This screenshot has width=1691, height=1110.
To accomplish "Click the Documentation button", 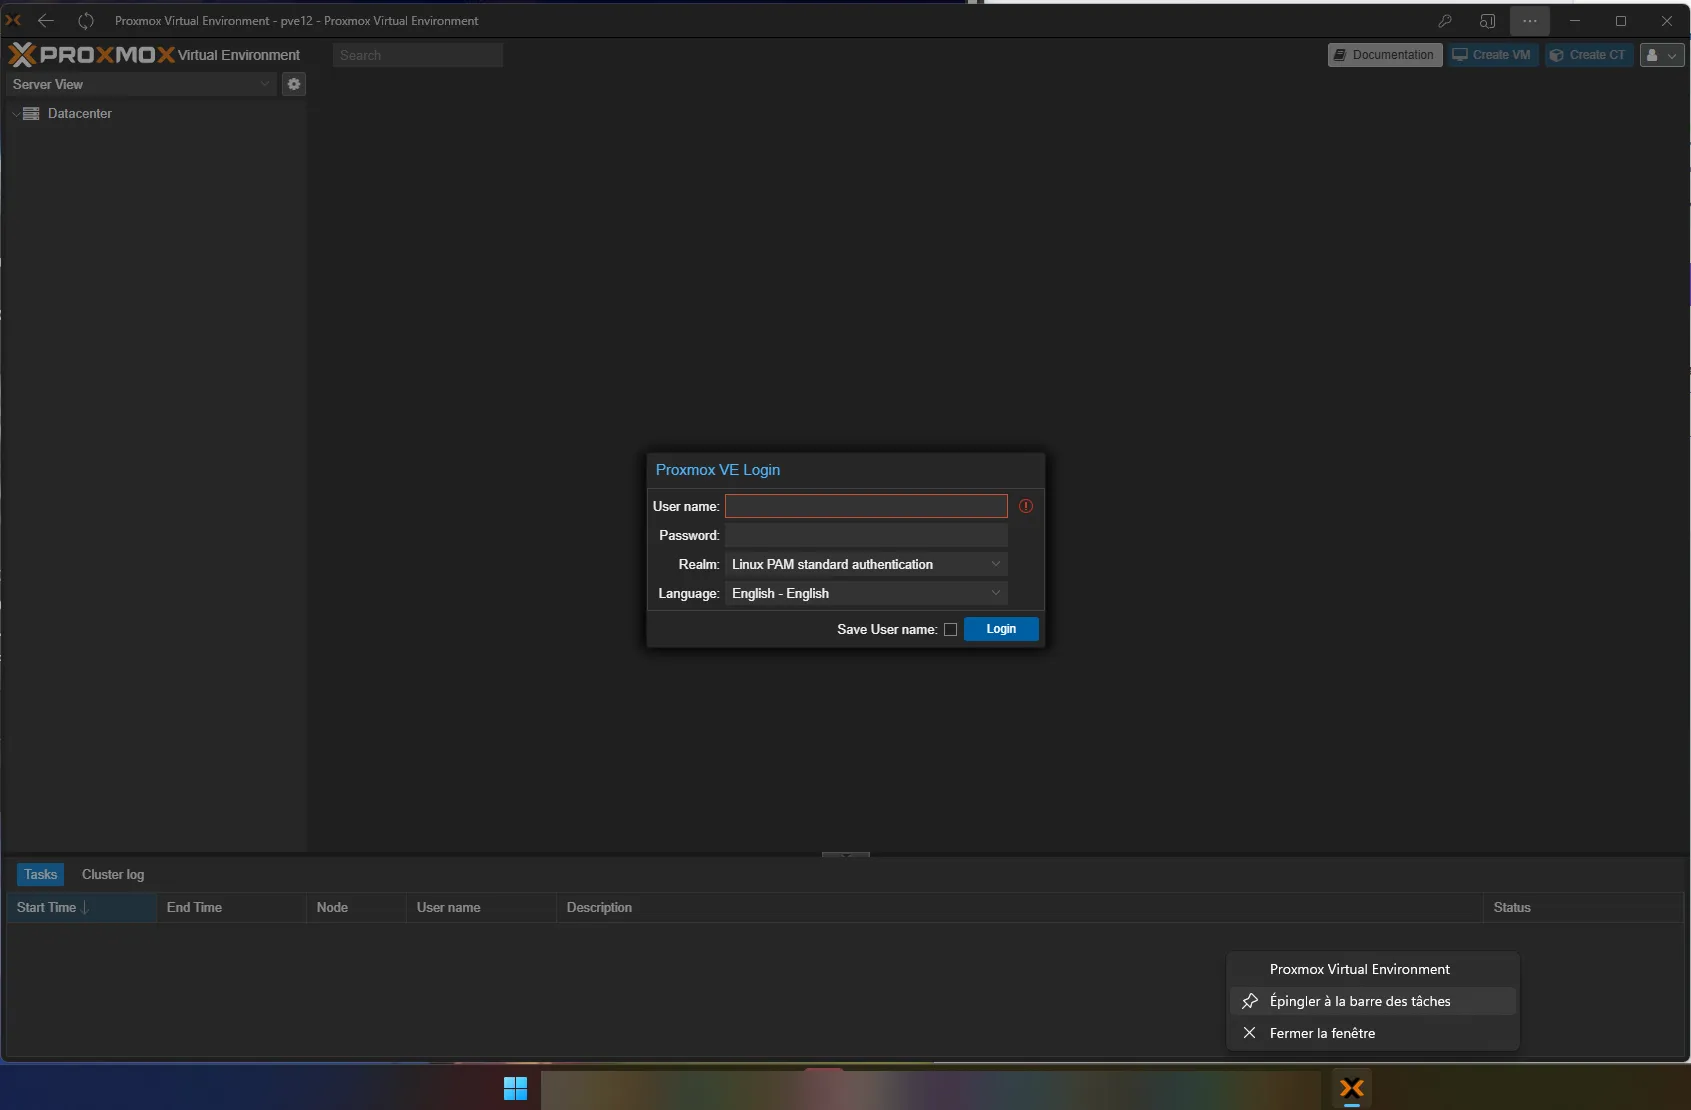I will click(1384, 55).
